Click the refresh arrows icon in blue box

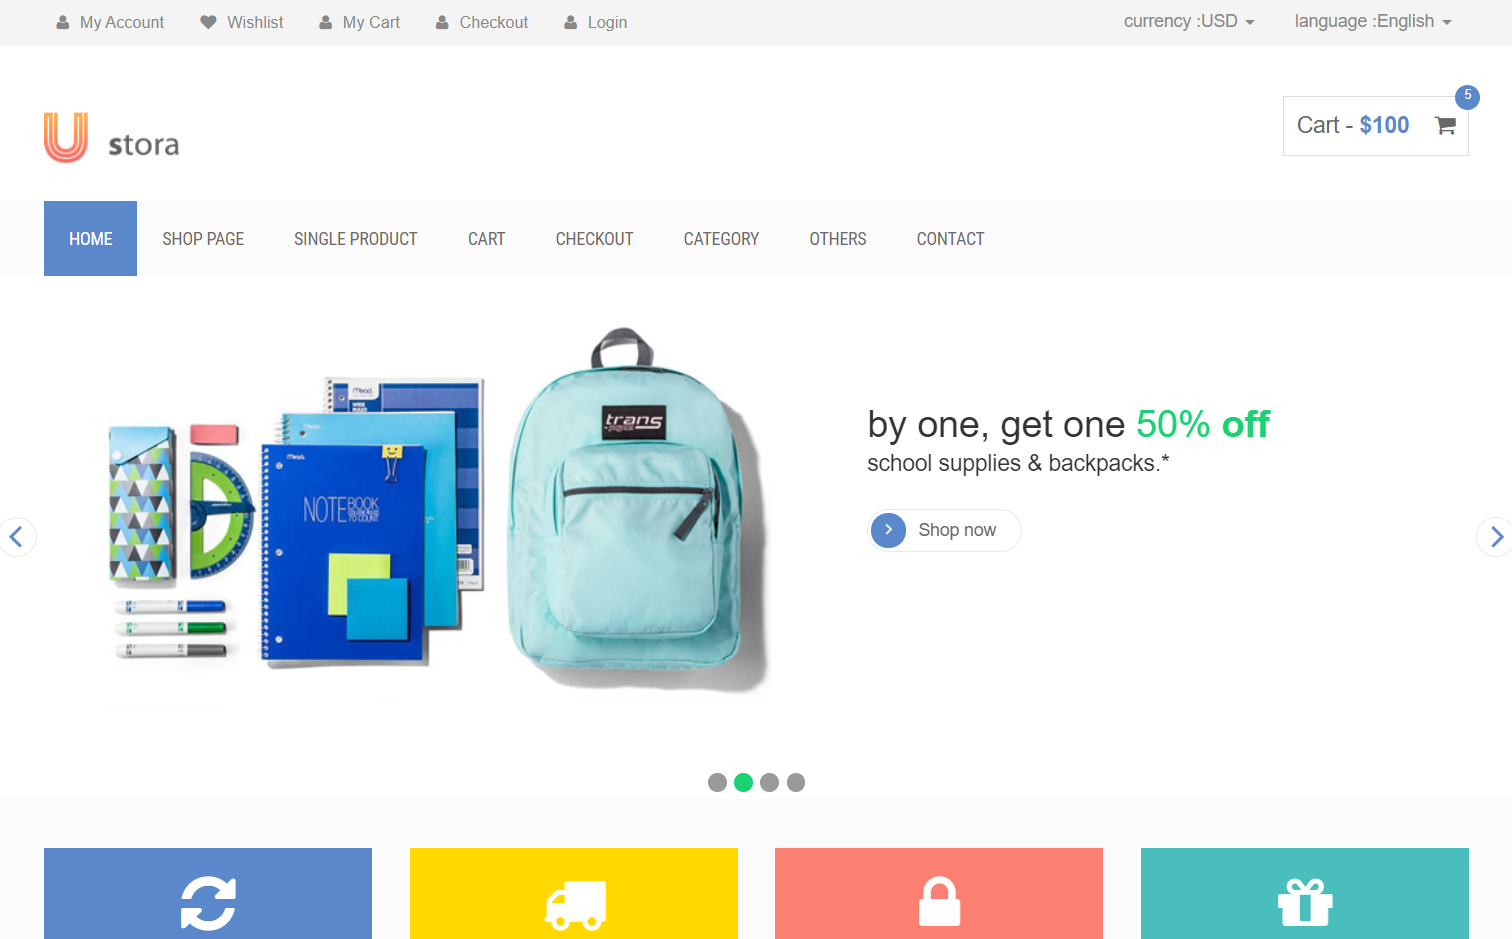tap(208, 903)
